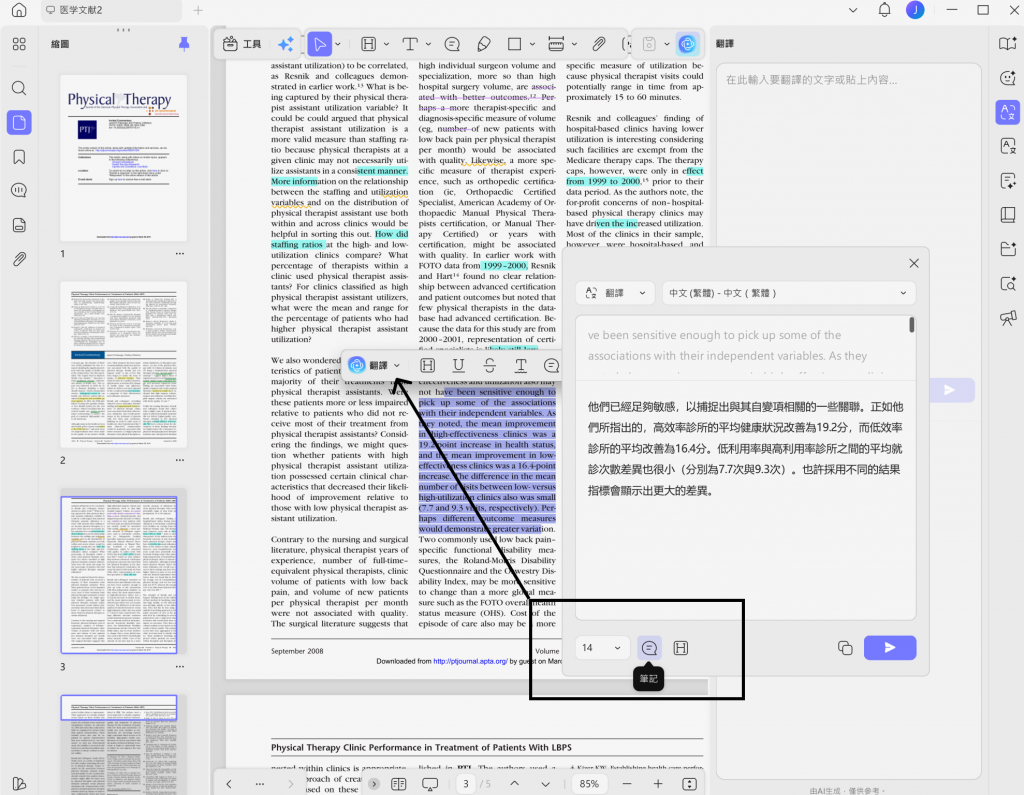Switch to the 医学文献2 tab
The width and height of the screenshot is (1024, 795).
point(111,10)
